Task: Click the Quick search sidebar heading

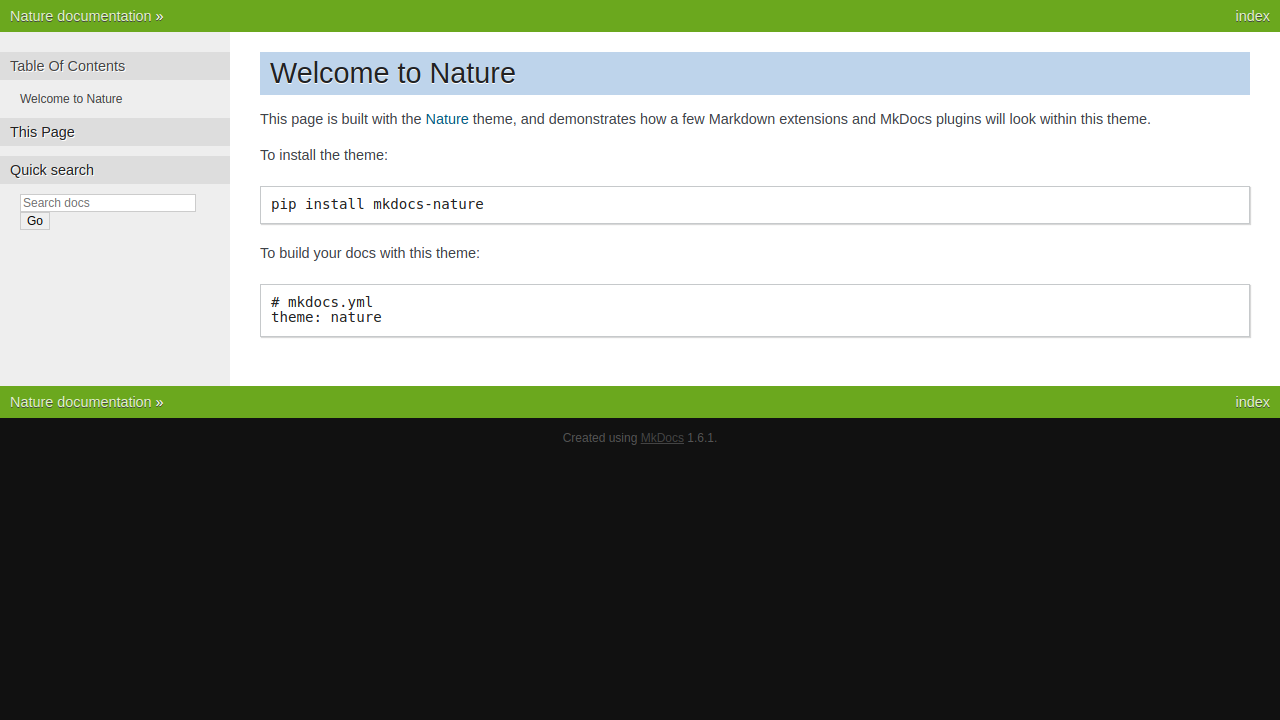Action: pos(115,170)
